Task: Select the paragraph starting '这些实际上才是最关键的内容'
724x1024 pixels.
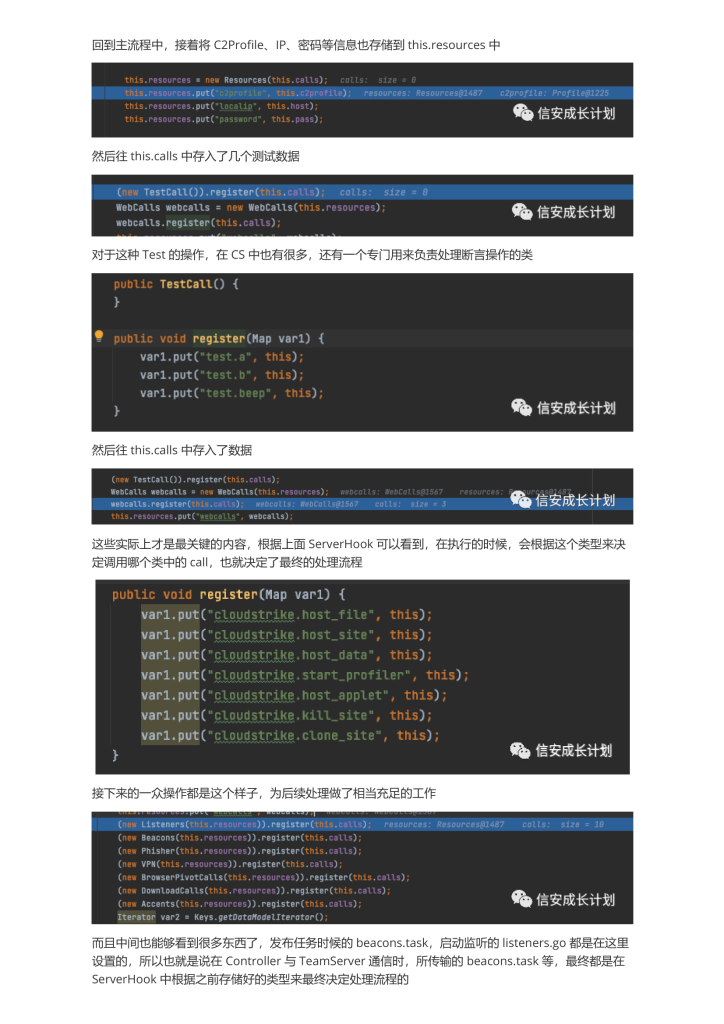Action: click(x=358, y=553)
